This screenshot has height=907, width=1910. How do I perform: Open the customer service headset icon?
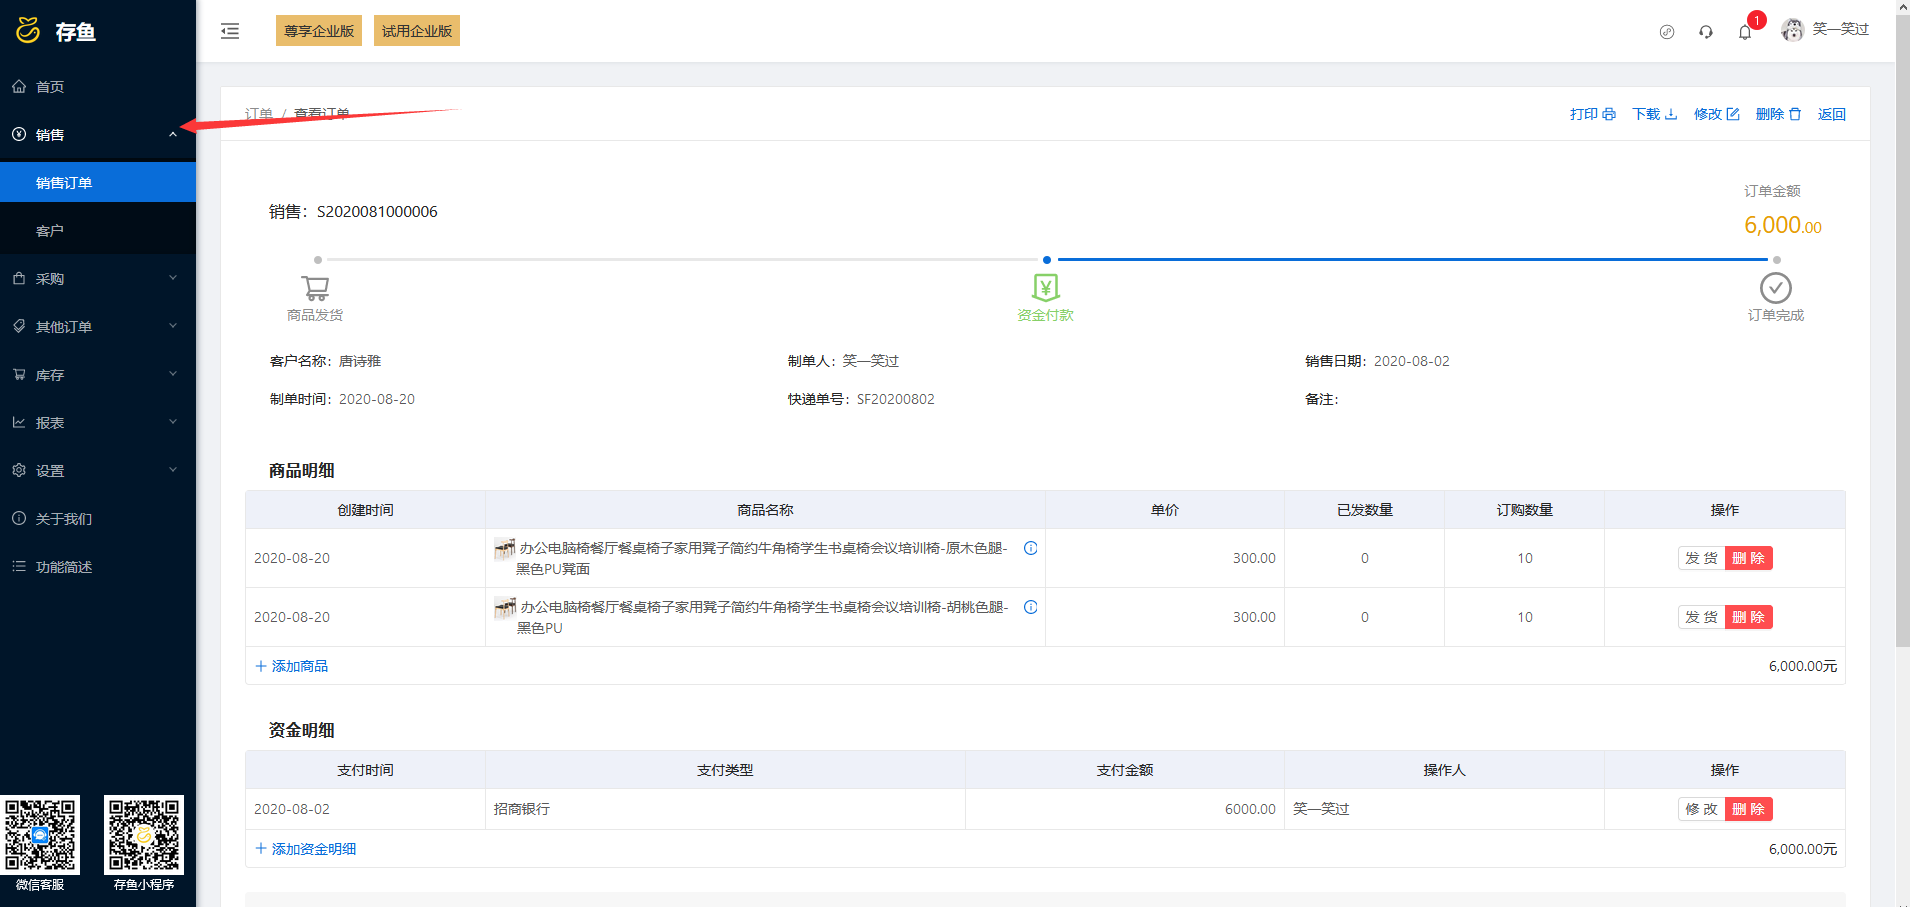click(x=1706, y=32)
